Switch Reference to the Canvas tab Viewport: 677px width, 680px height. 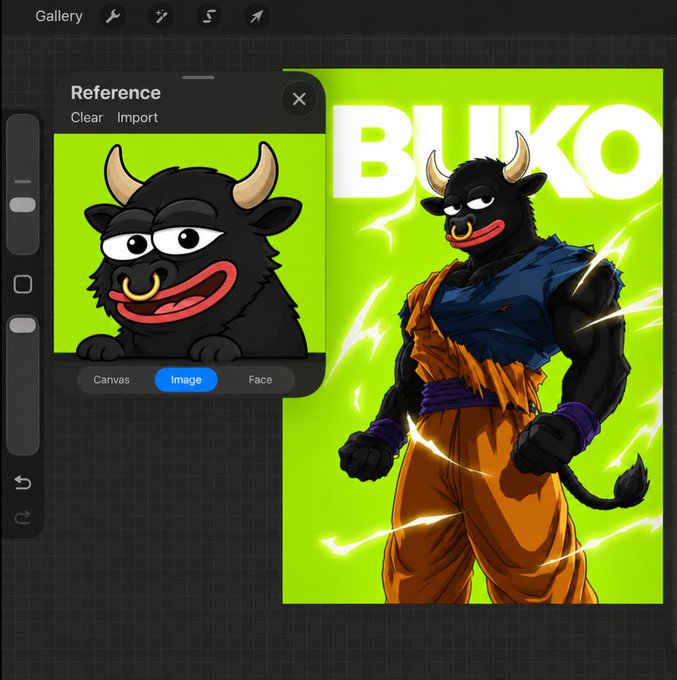111,380
